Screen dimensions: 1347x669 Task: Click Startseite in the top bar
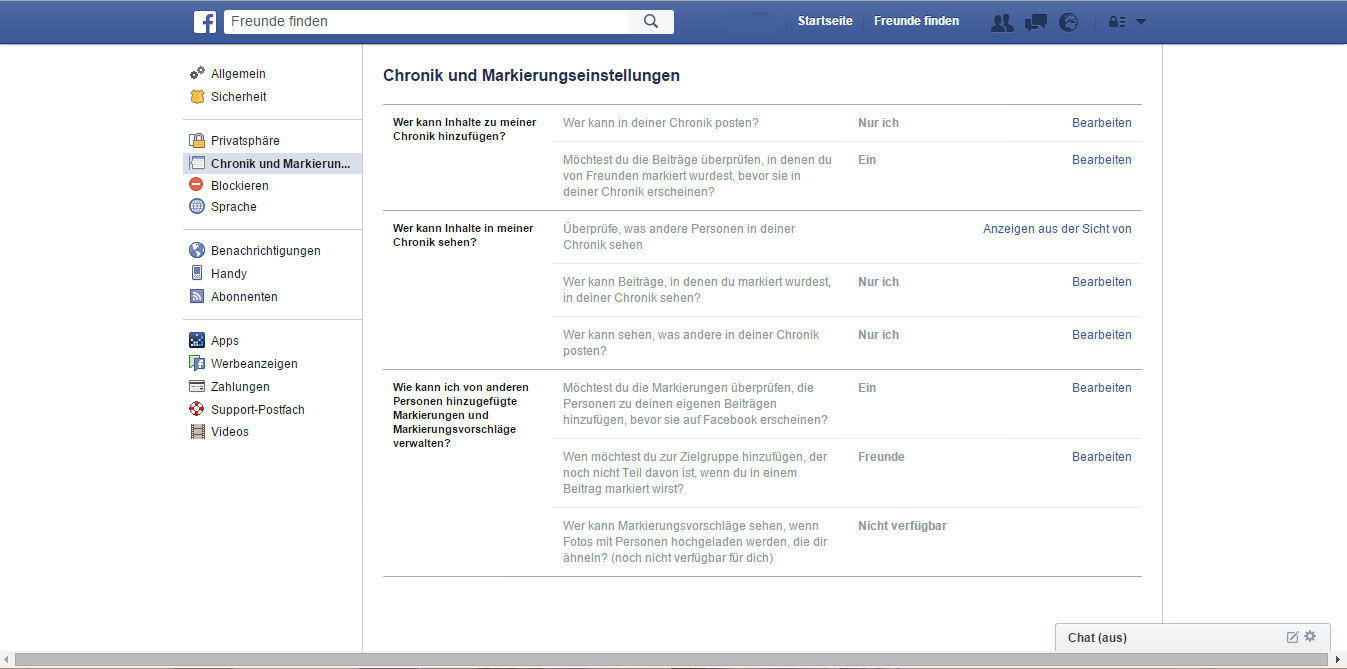click(825, 21)
